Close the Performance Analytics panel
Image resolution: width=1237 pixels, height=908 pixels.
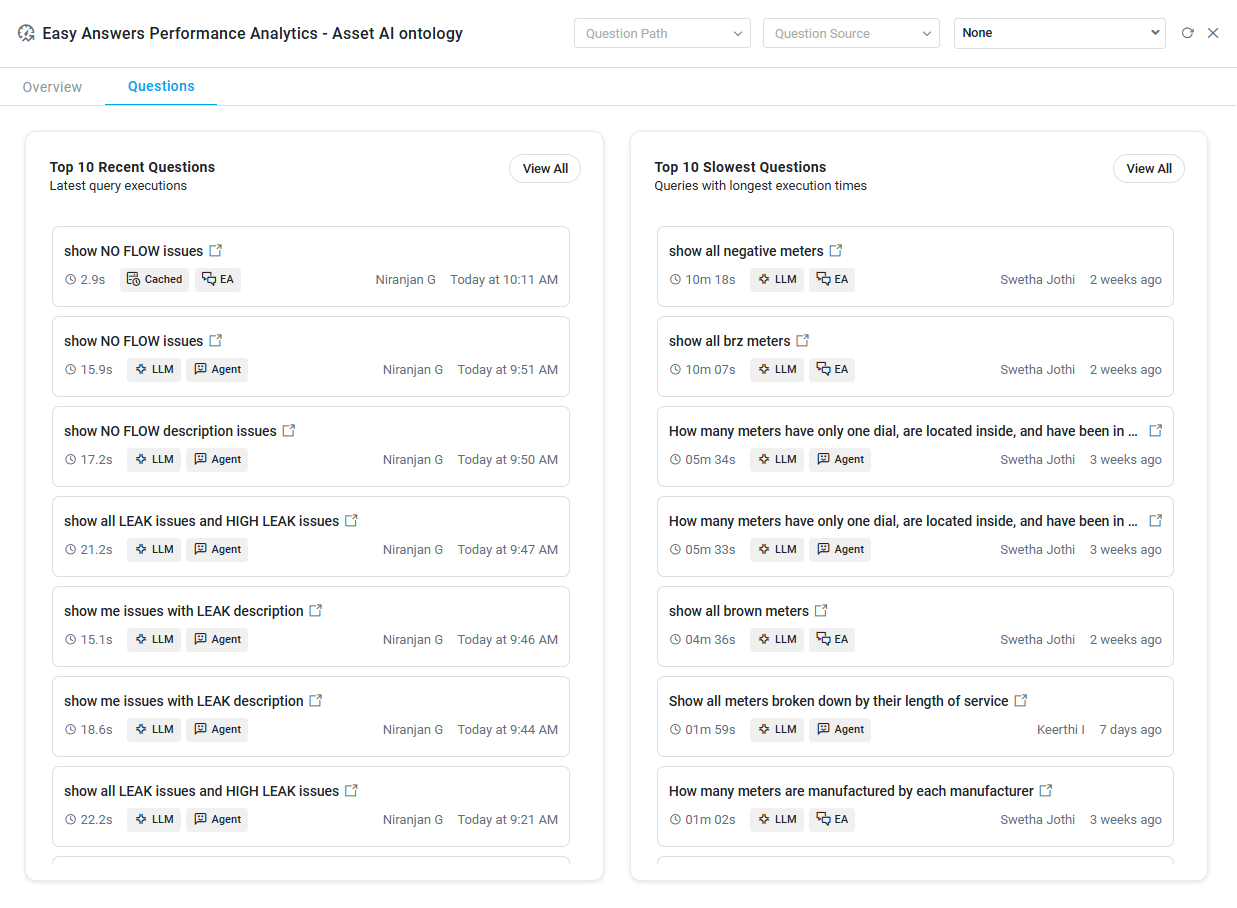point(1213,33)
